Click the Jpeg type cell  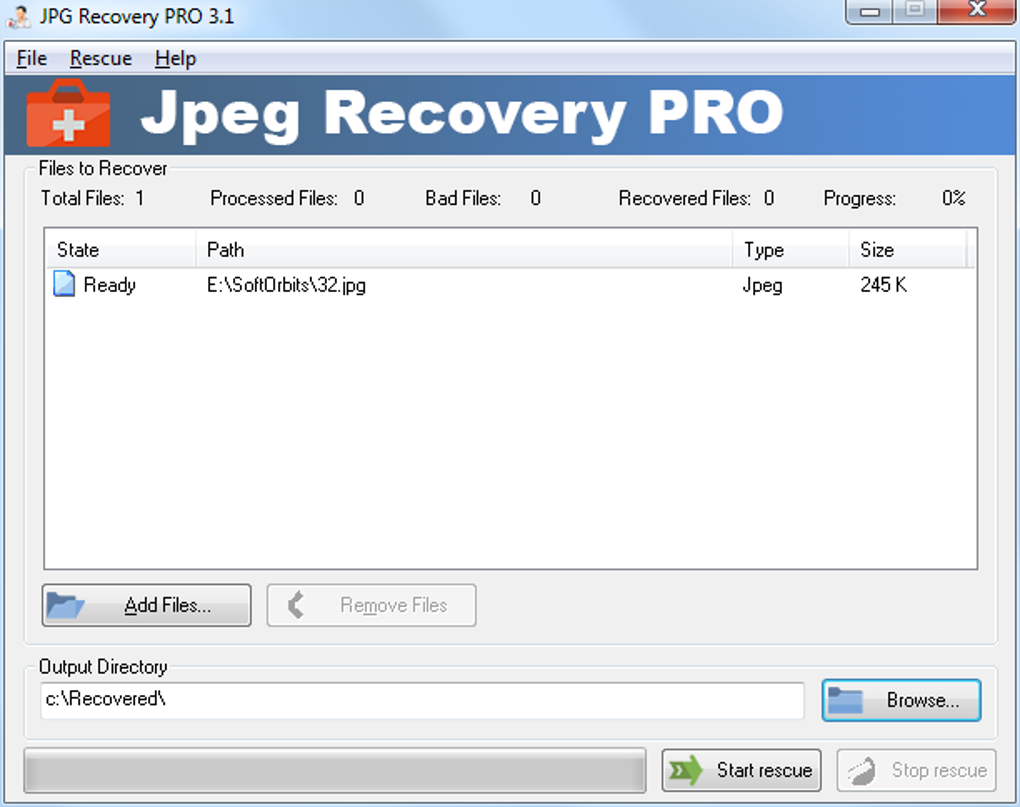pyautogui.click(x=762, y=285)
